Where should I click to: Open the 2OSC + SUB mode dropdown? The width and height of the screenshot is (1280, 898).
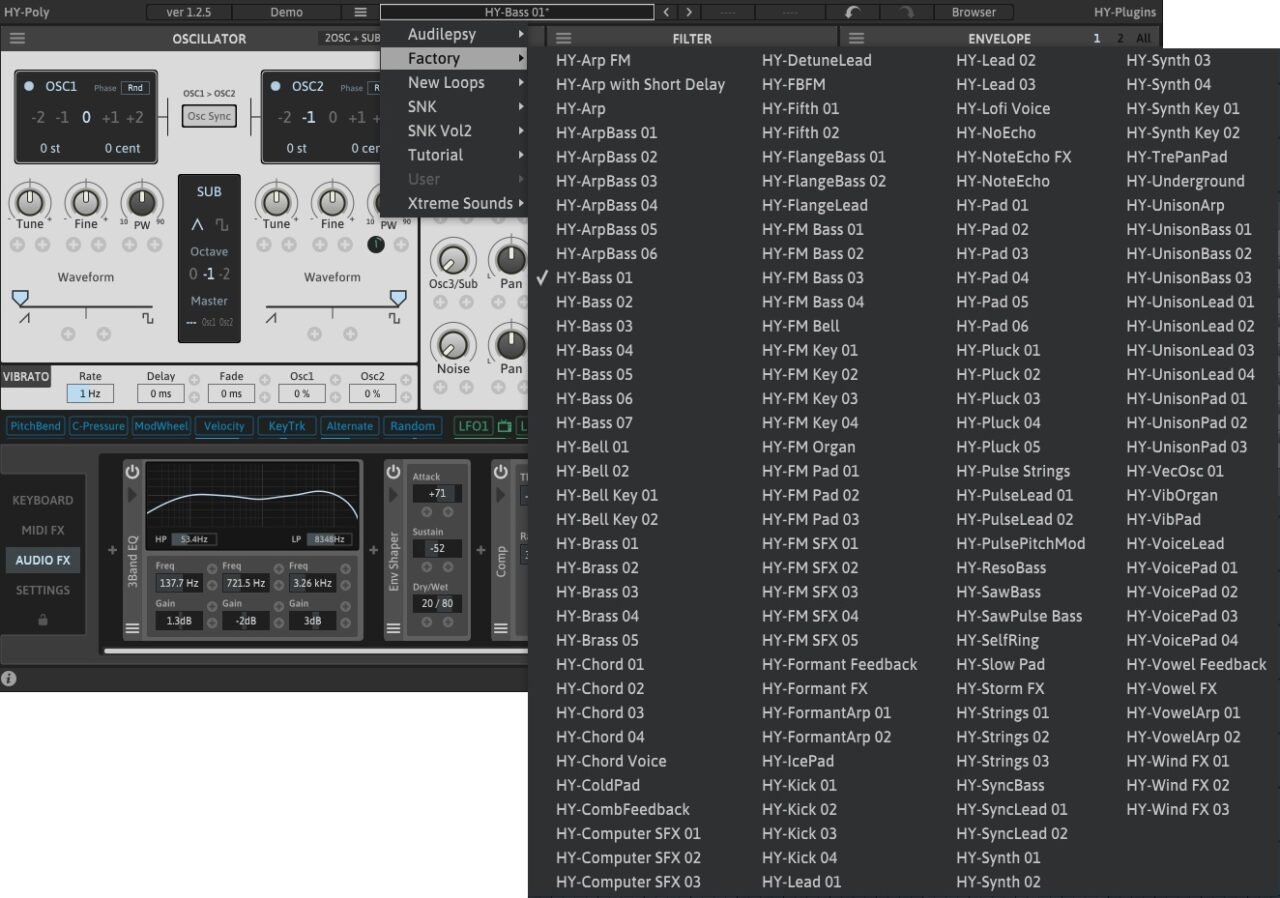[350, 39]
